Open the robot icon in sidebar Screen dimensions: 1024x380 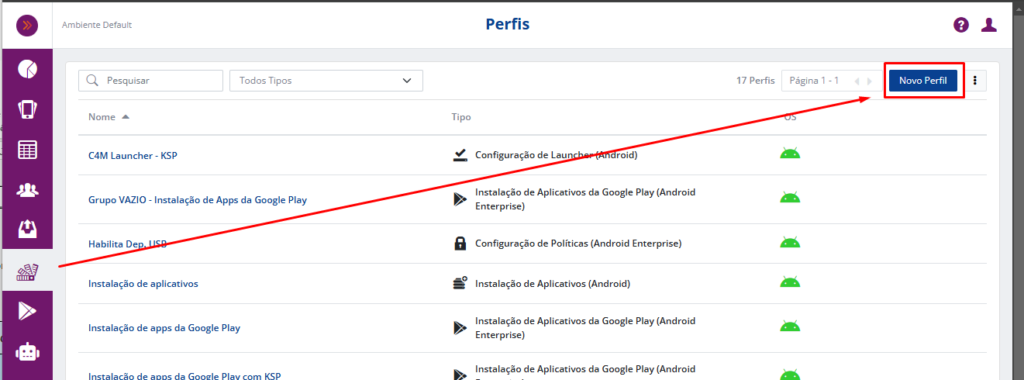[x=27, y=352]
